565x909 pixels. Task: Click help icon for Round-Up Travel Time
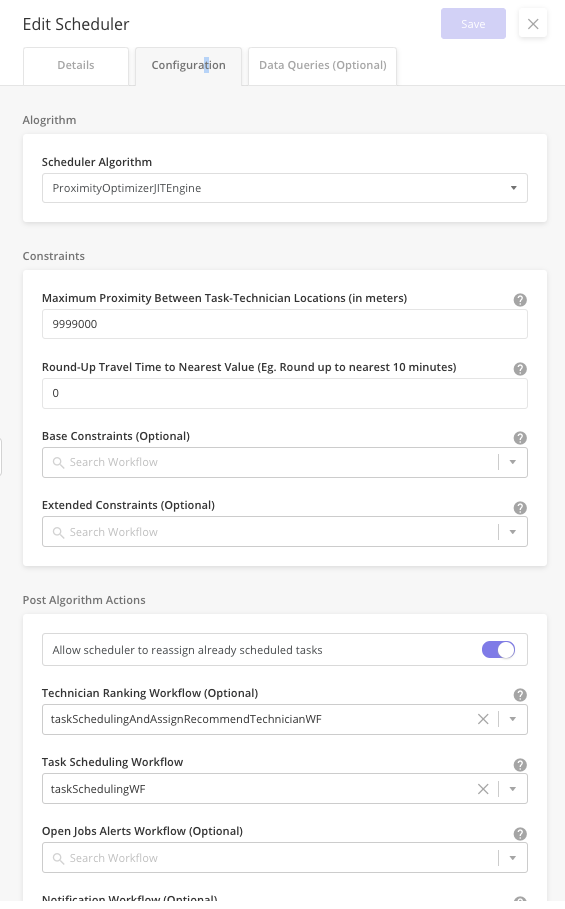[x=520, y=369]
